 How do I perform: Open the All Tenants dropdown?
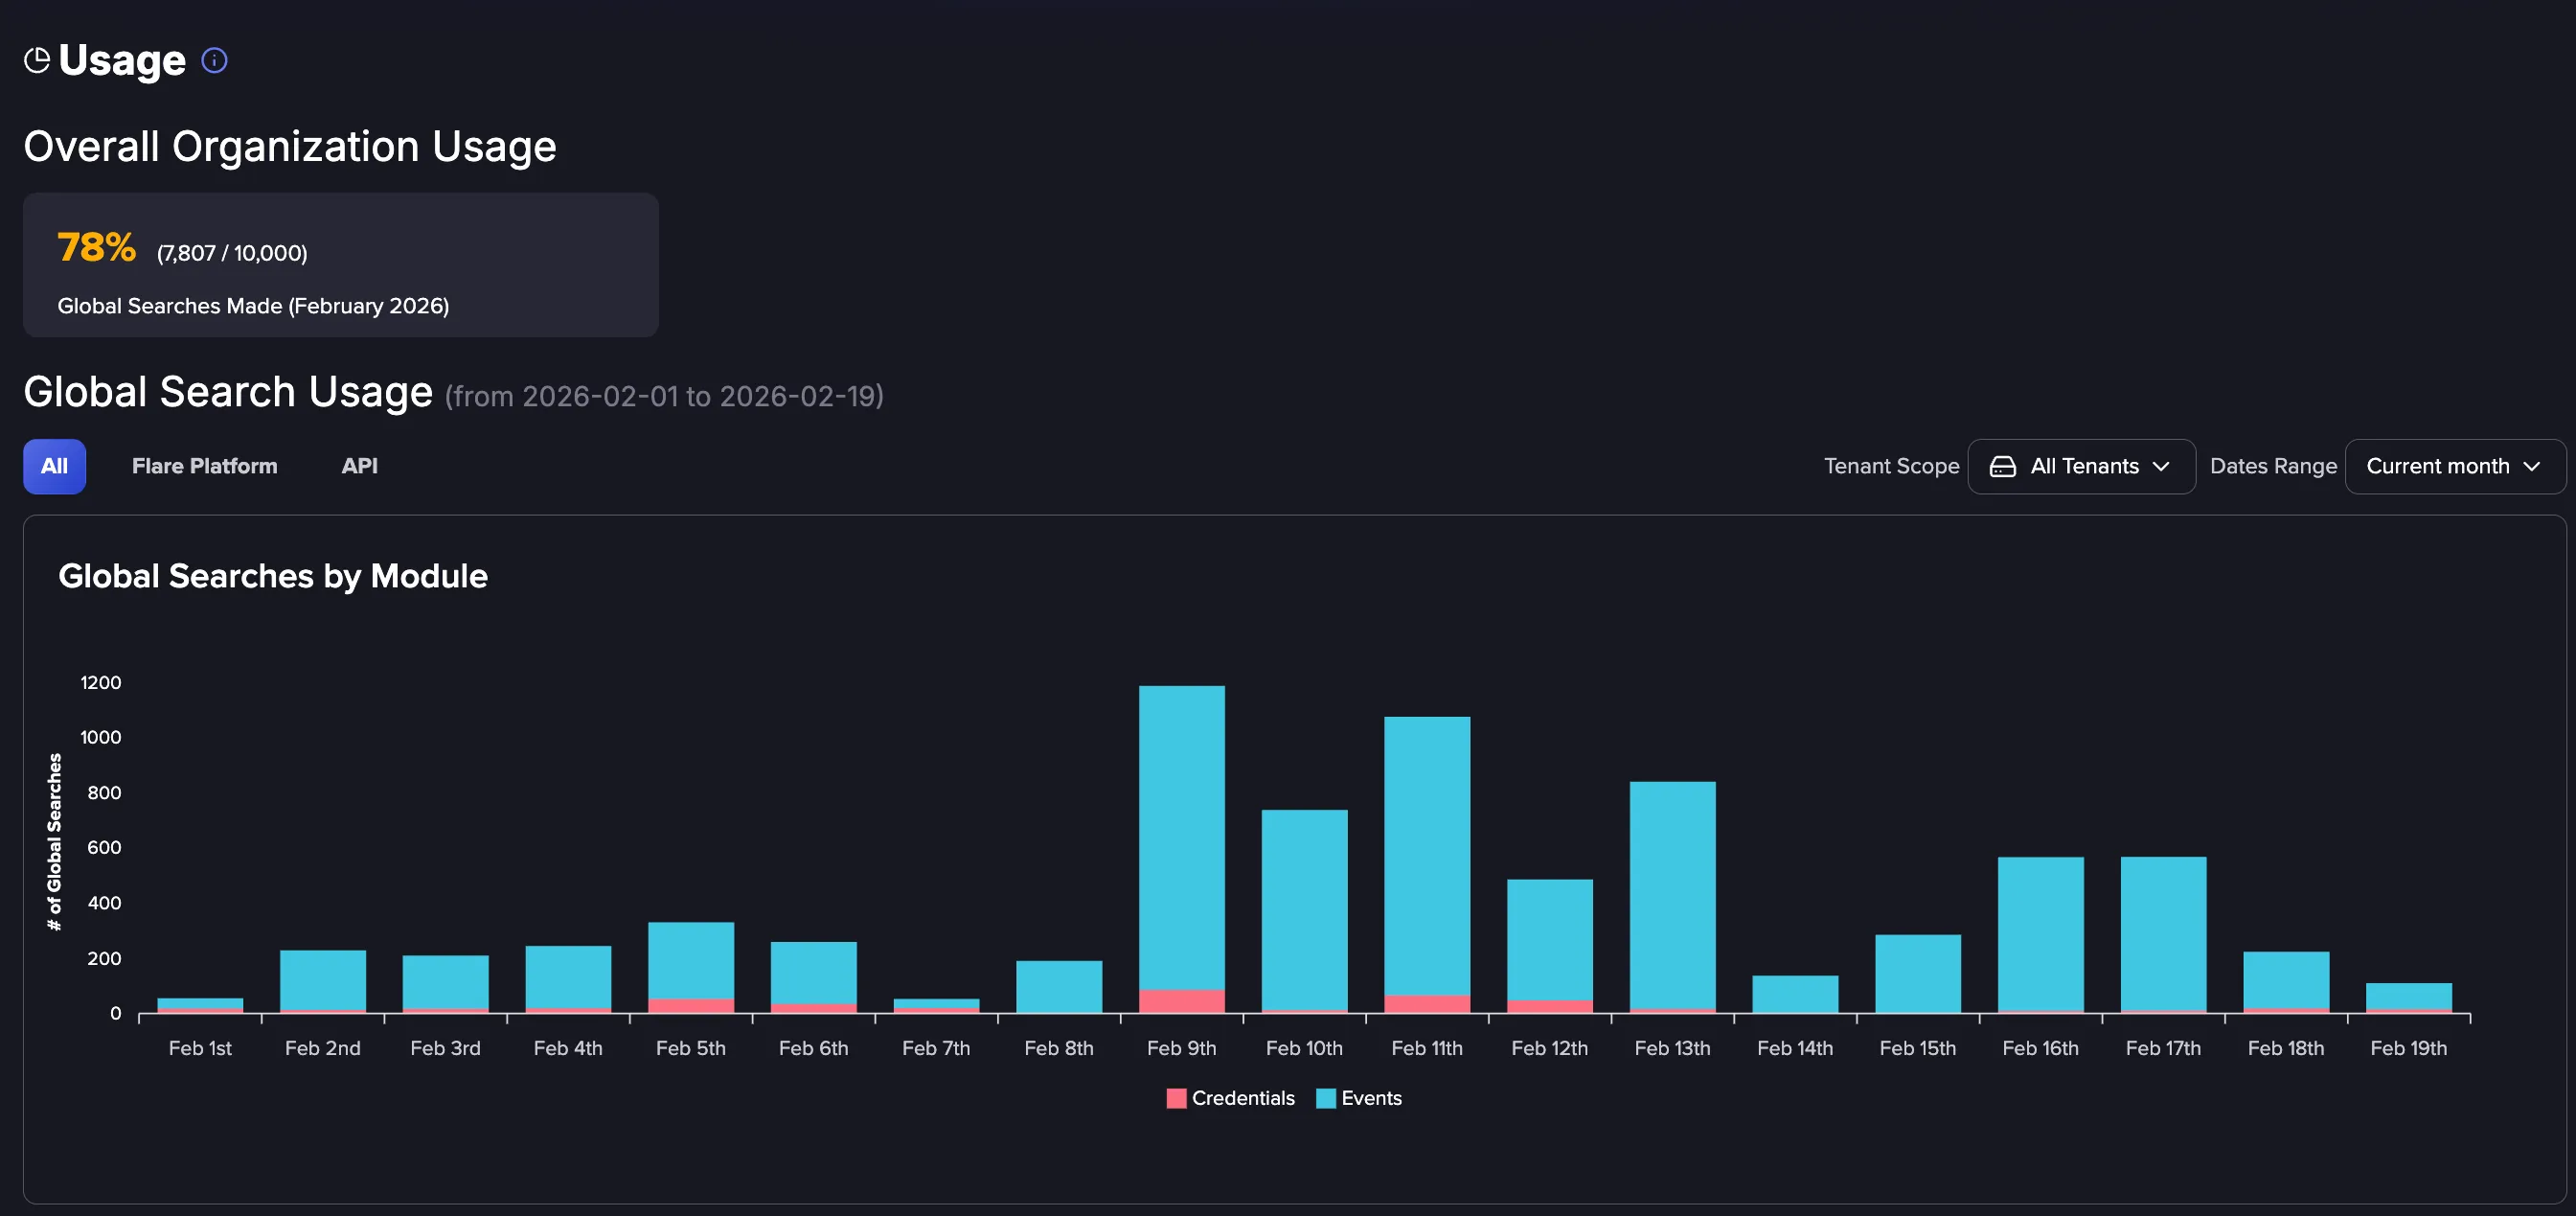point(2081,467)
